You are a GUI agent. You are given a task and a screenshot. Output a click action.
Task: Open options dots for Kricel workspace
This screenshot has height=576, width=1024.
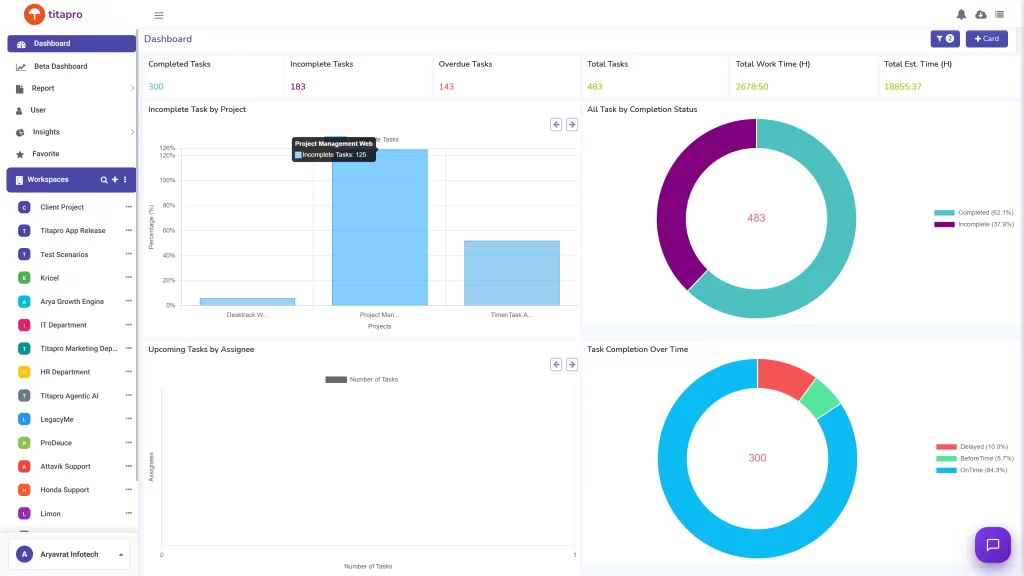pos(129,278)
